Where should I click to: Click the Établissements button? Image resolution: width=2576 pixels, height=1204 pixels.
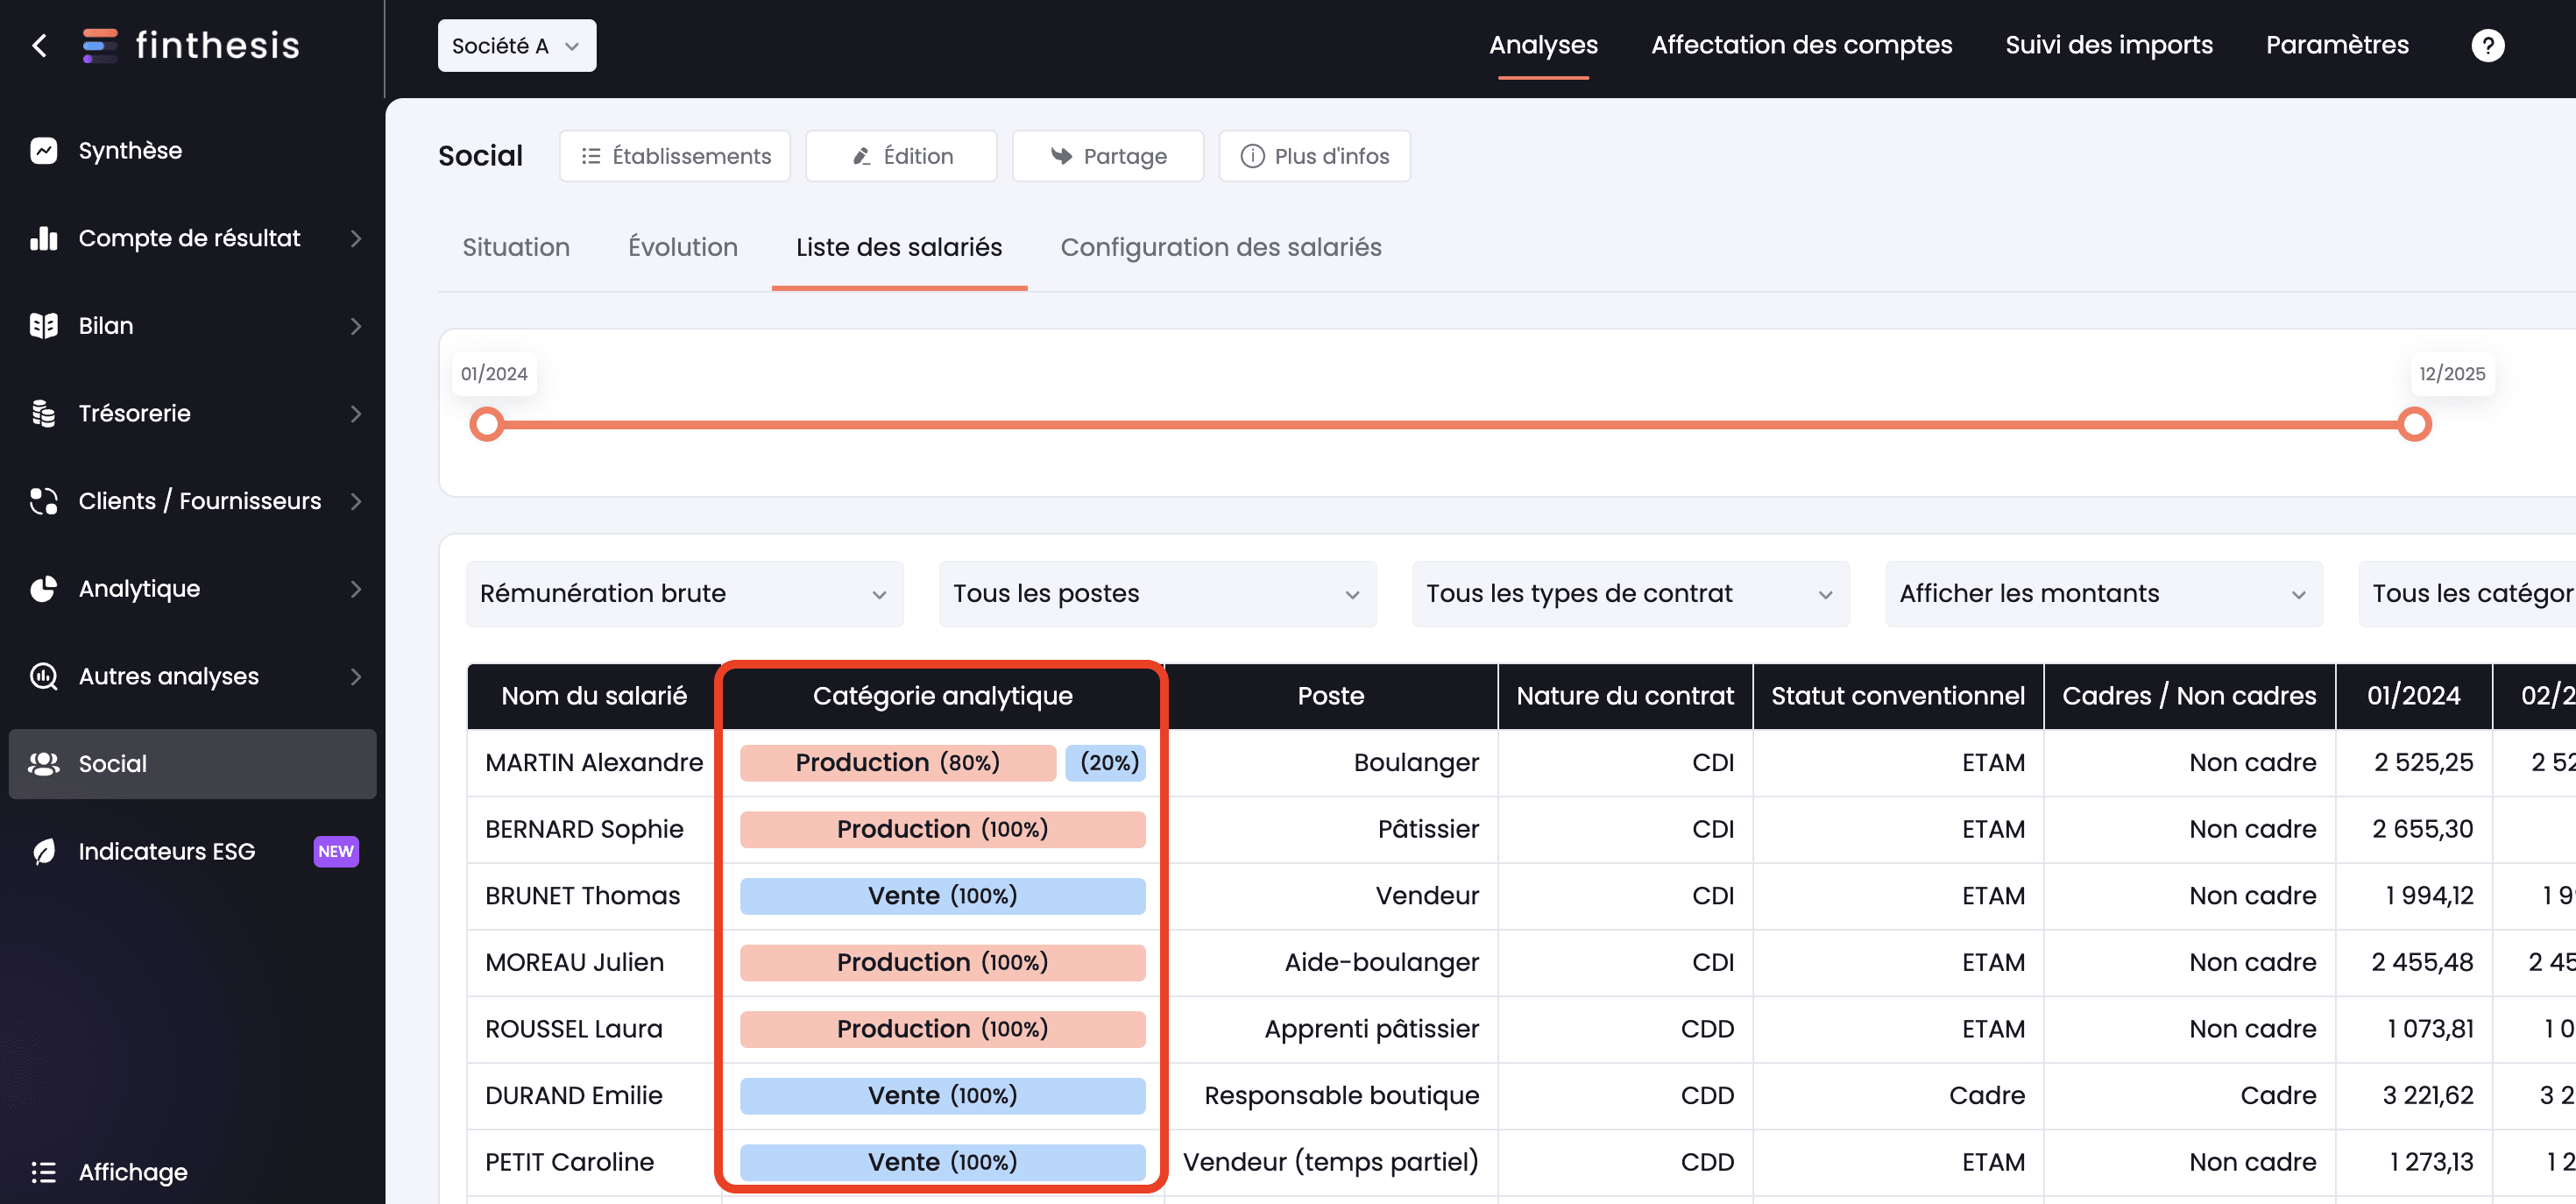[675, 156]
